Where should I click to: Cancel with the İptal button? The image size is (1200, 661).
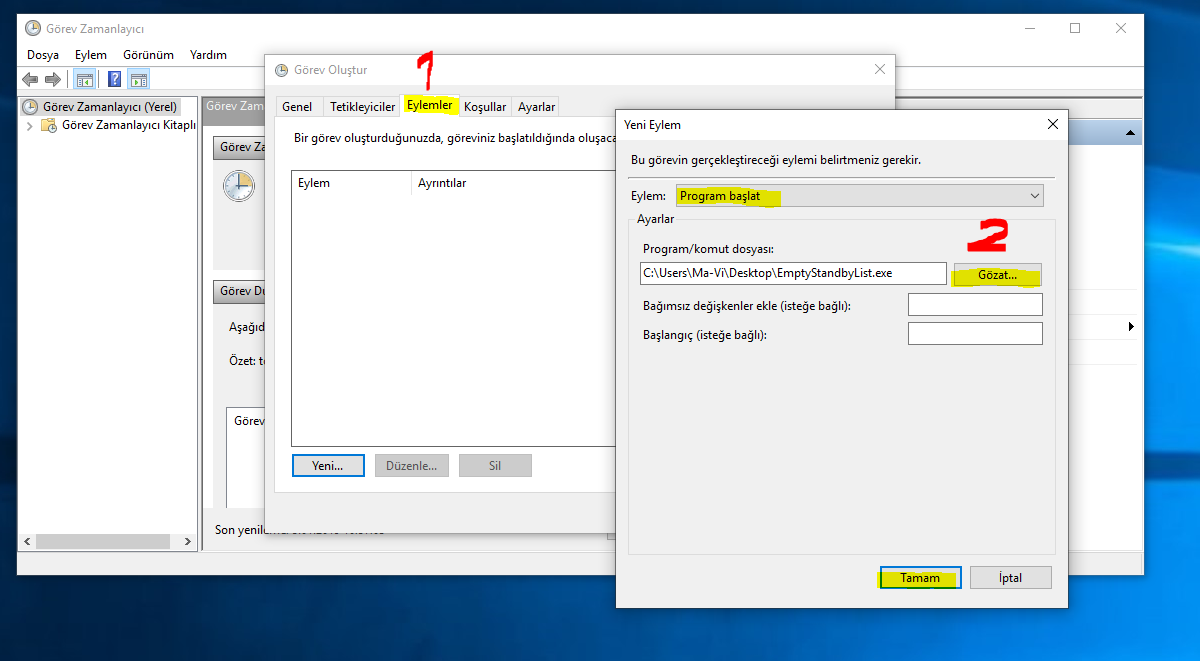[1011, 578]
